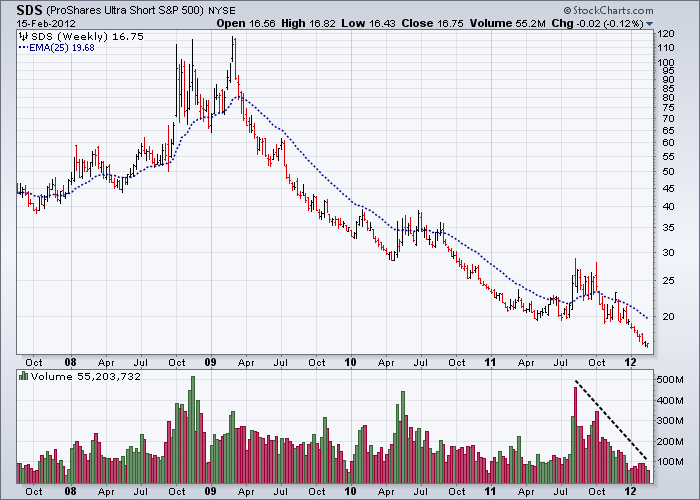Click the 11 year marker below volume panel
The height and width of the screenshot is (500, 700).
[490, 491]
